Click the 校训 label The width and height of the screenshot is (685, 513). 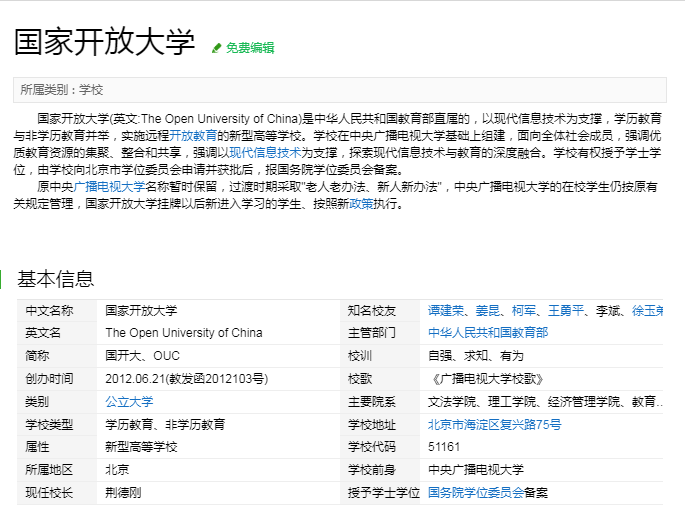[x=360, y=356]
